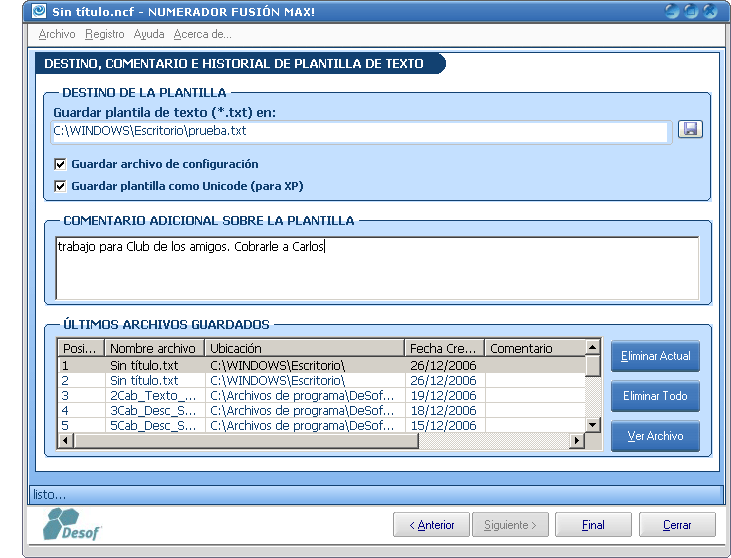Click the Ubicación column header

pyautogui.click(x=304, y=348)
